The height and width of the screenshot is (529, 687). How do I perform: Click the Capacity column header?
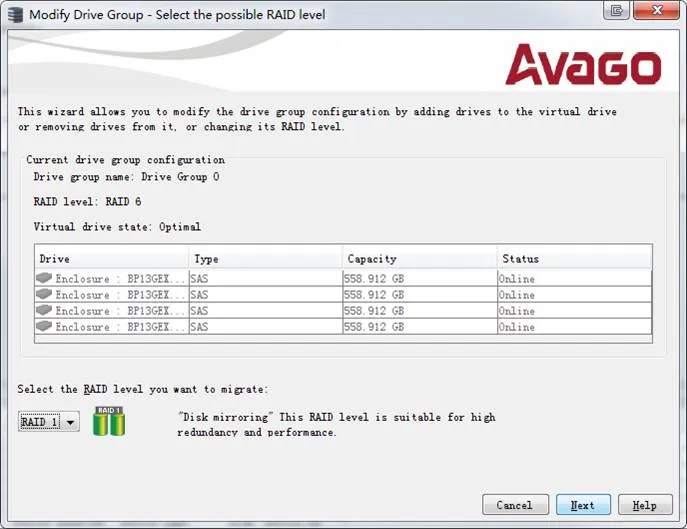tap(420, 259)
